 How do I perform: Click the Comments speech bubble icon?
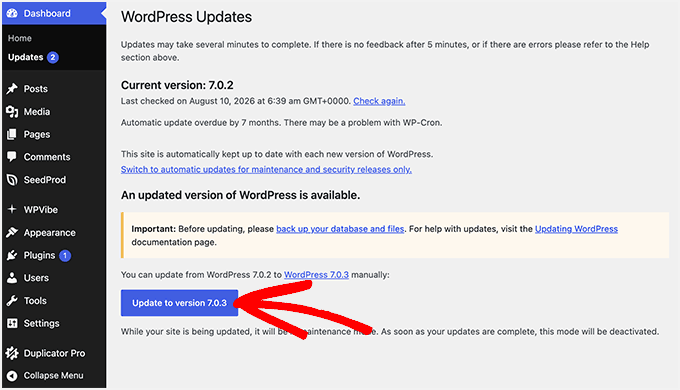pos(12,157)
